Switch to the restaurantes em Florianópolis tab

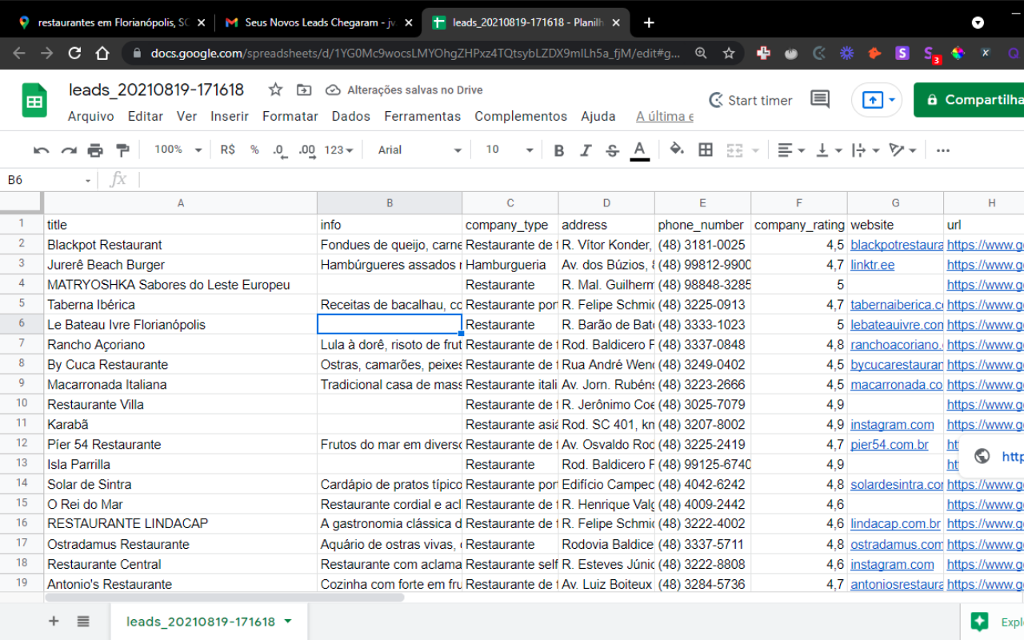point(113,23)
